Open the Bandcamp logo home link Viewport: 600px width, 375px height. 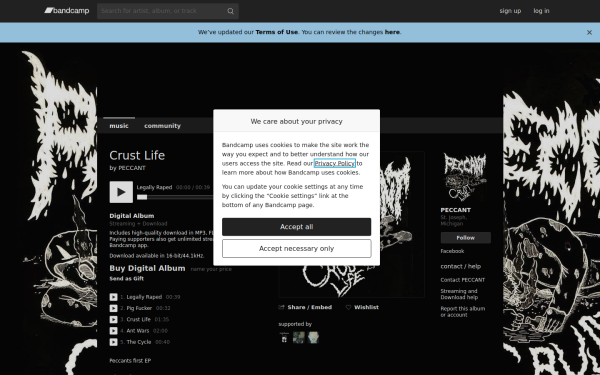[67, 11]
